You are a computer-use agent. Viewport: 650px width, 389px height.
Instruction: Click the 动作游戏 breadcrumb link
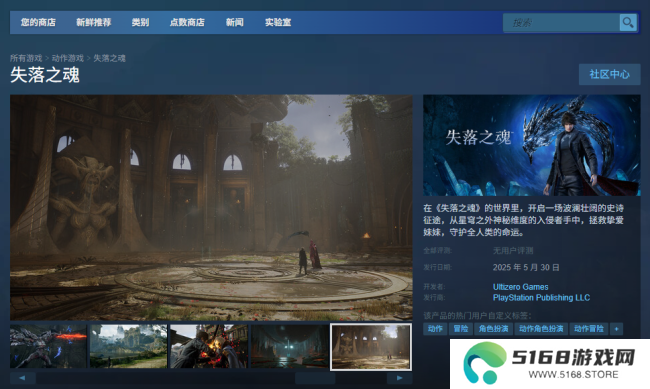pos(68,58)
